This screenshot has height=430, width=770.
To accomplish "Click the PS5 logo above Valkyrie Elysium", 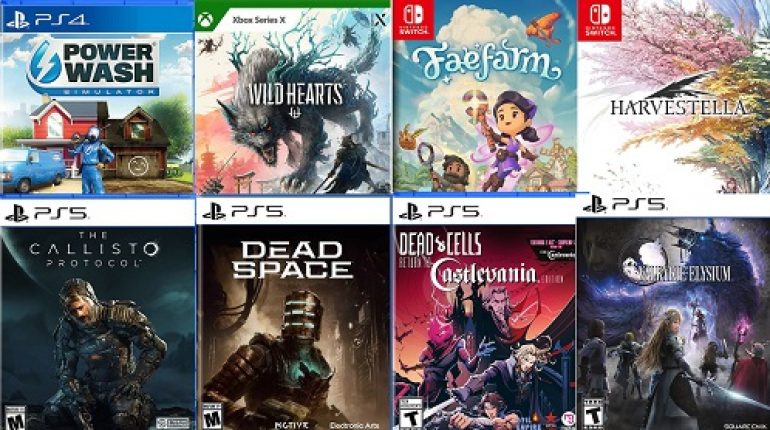I will [x=624, y=204].
